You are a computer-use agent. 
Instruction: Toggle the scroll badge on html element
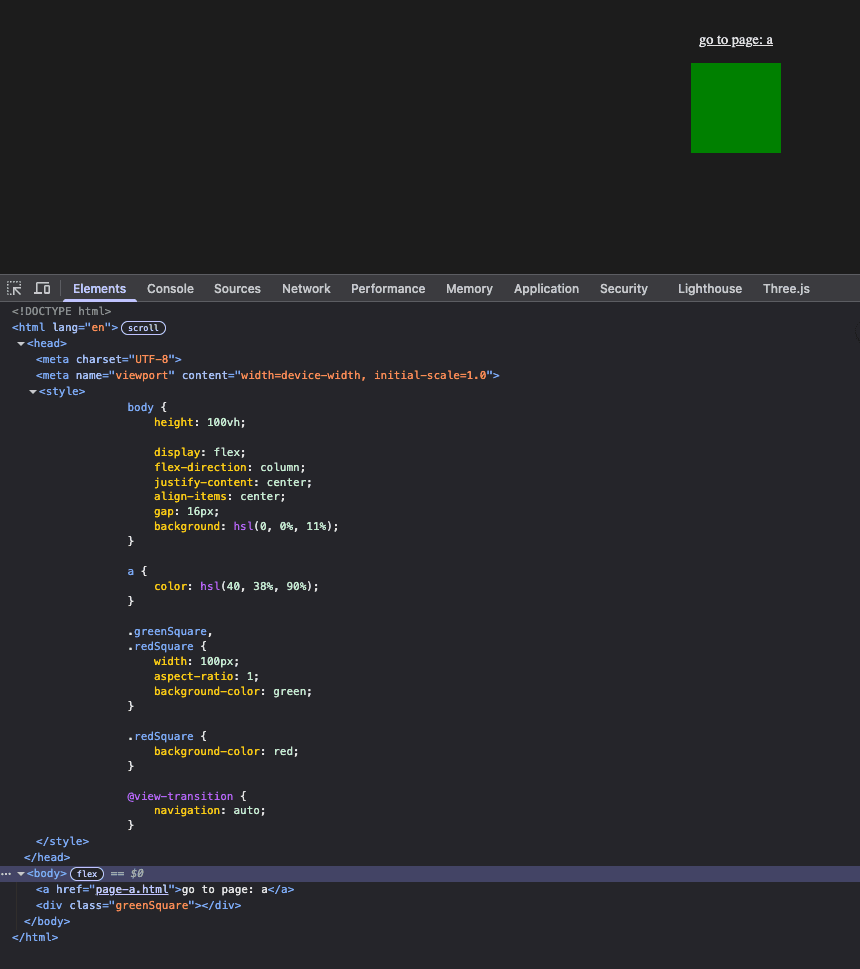pos(143,328)
